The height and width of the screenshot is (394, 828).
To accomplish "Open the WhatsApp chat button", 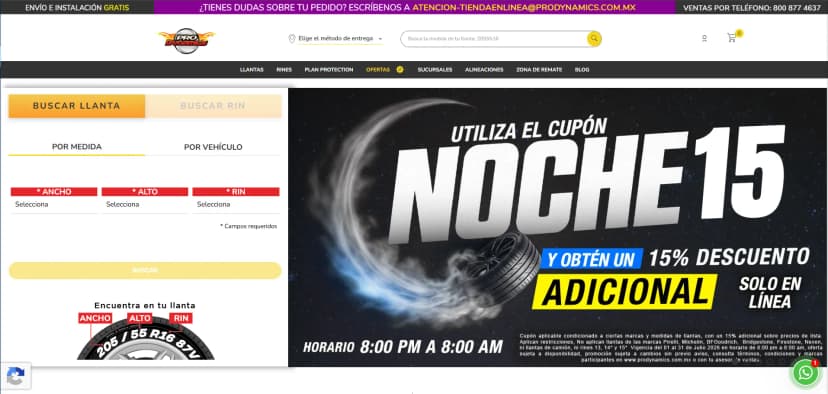I will (x=806, y=373).
